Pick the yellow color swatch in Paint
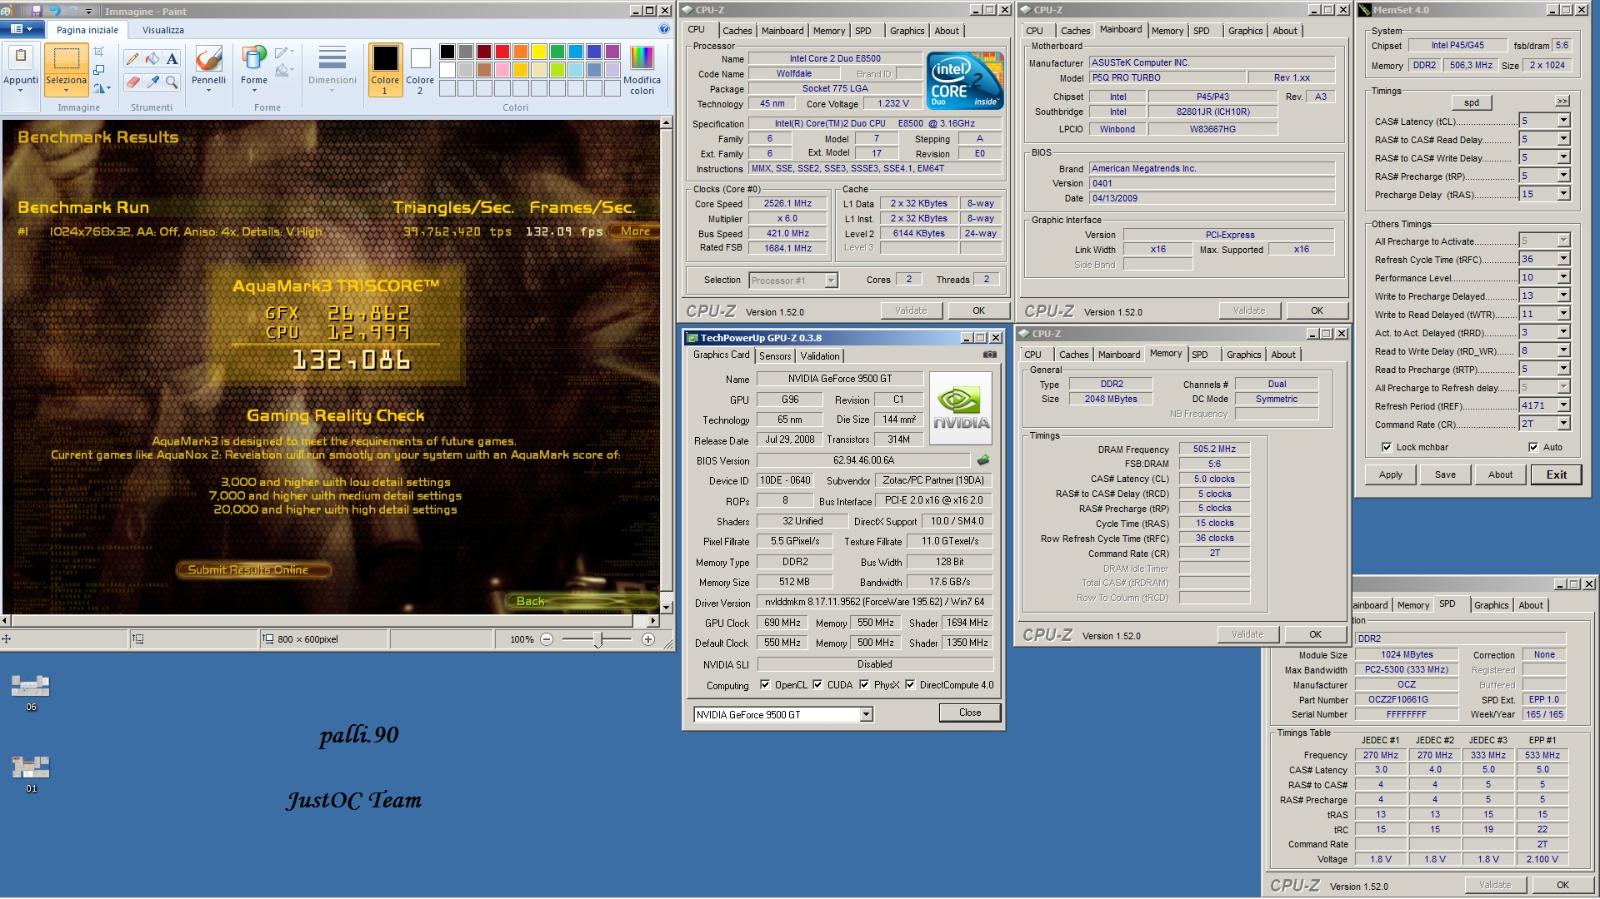1600x899 pixels. 539,52
